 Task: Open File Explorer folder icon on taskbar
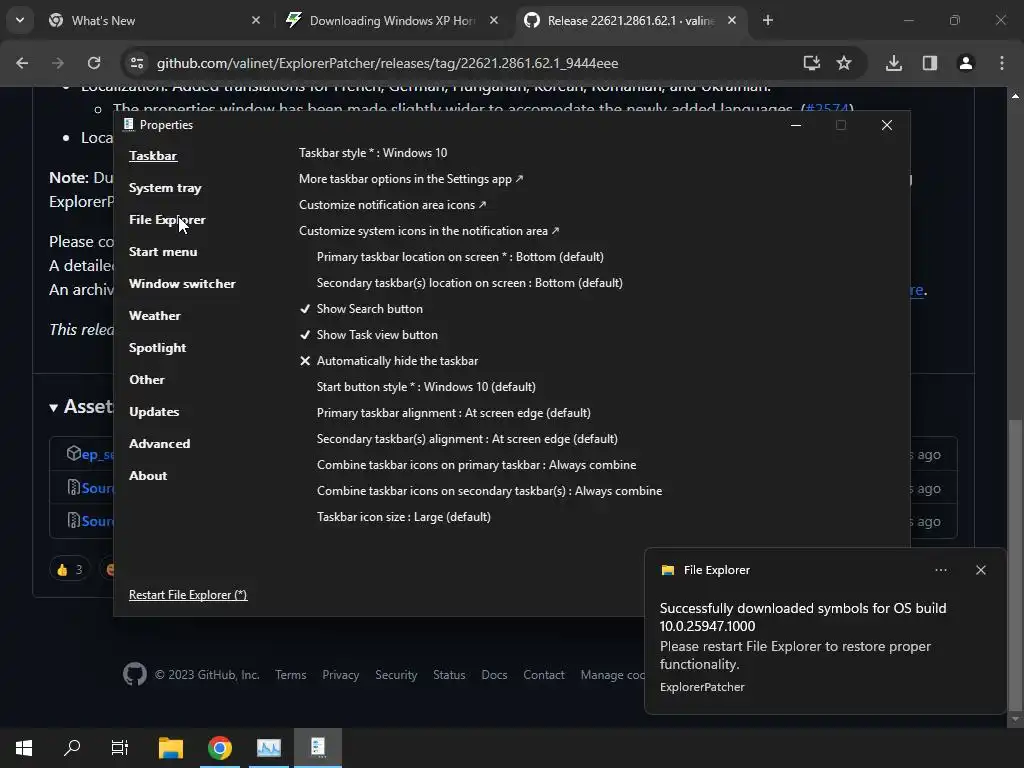[x=171, y=747]
